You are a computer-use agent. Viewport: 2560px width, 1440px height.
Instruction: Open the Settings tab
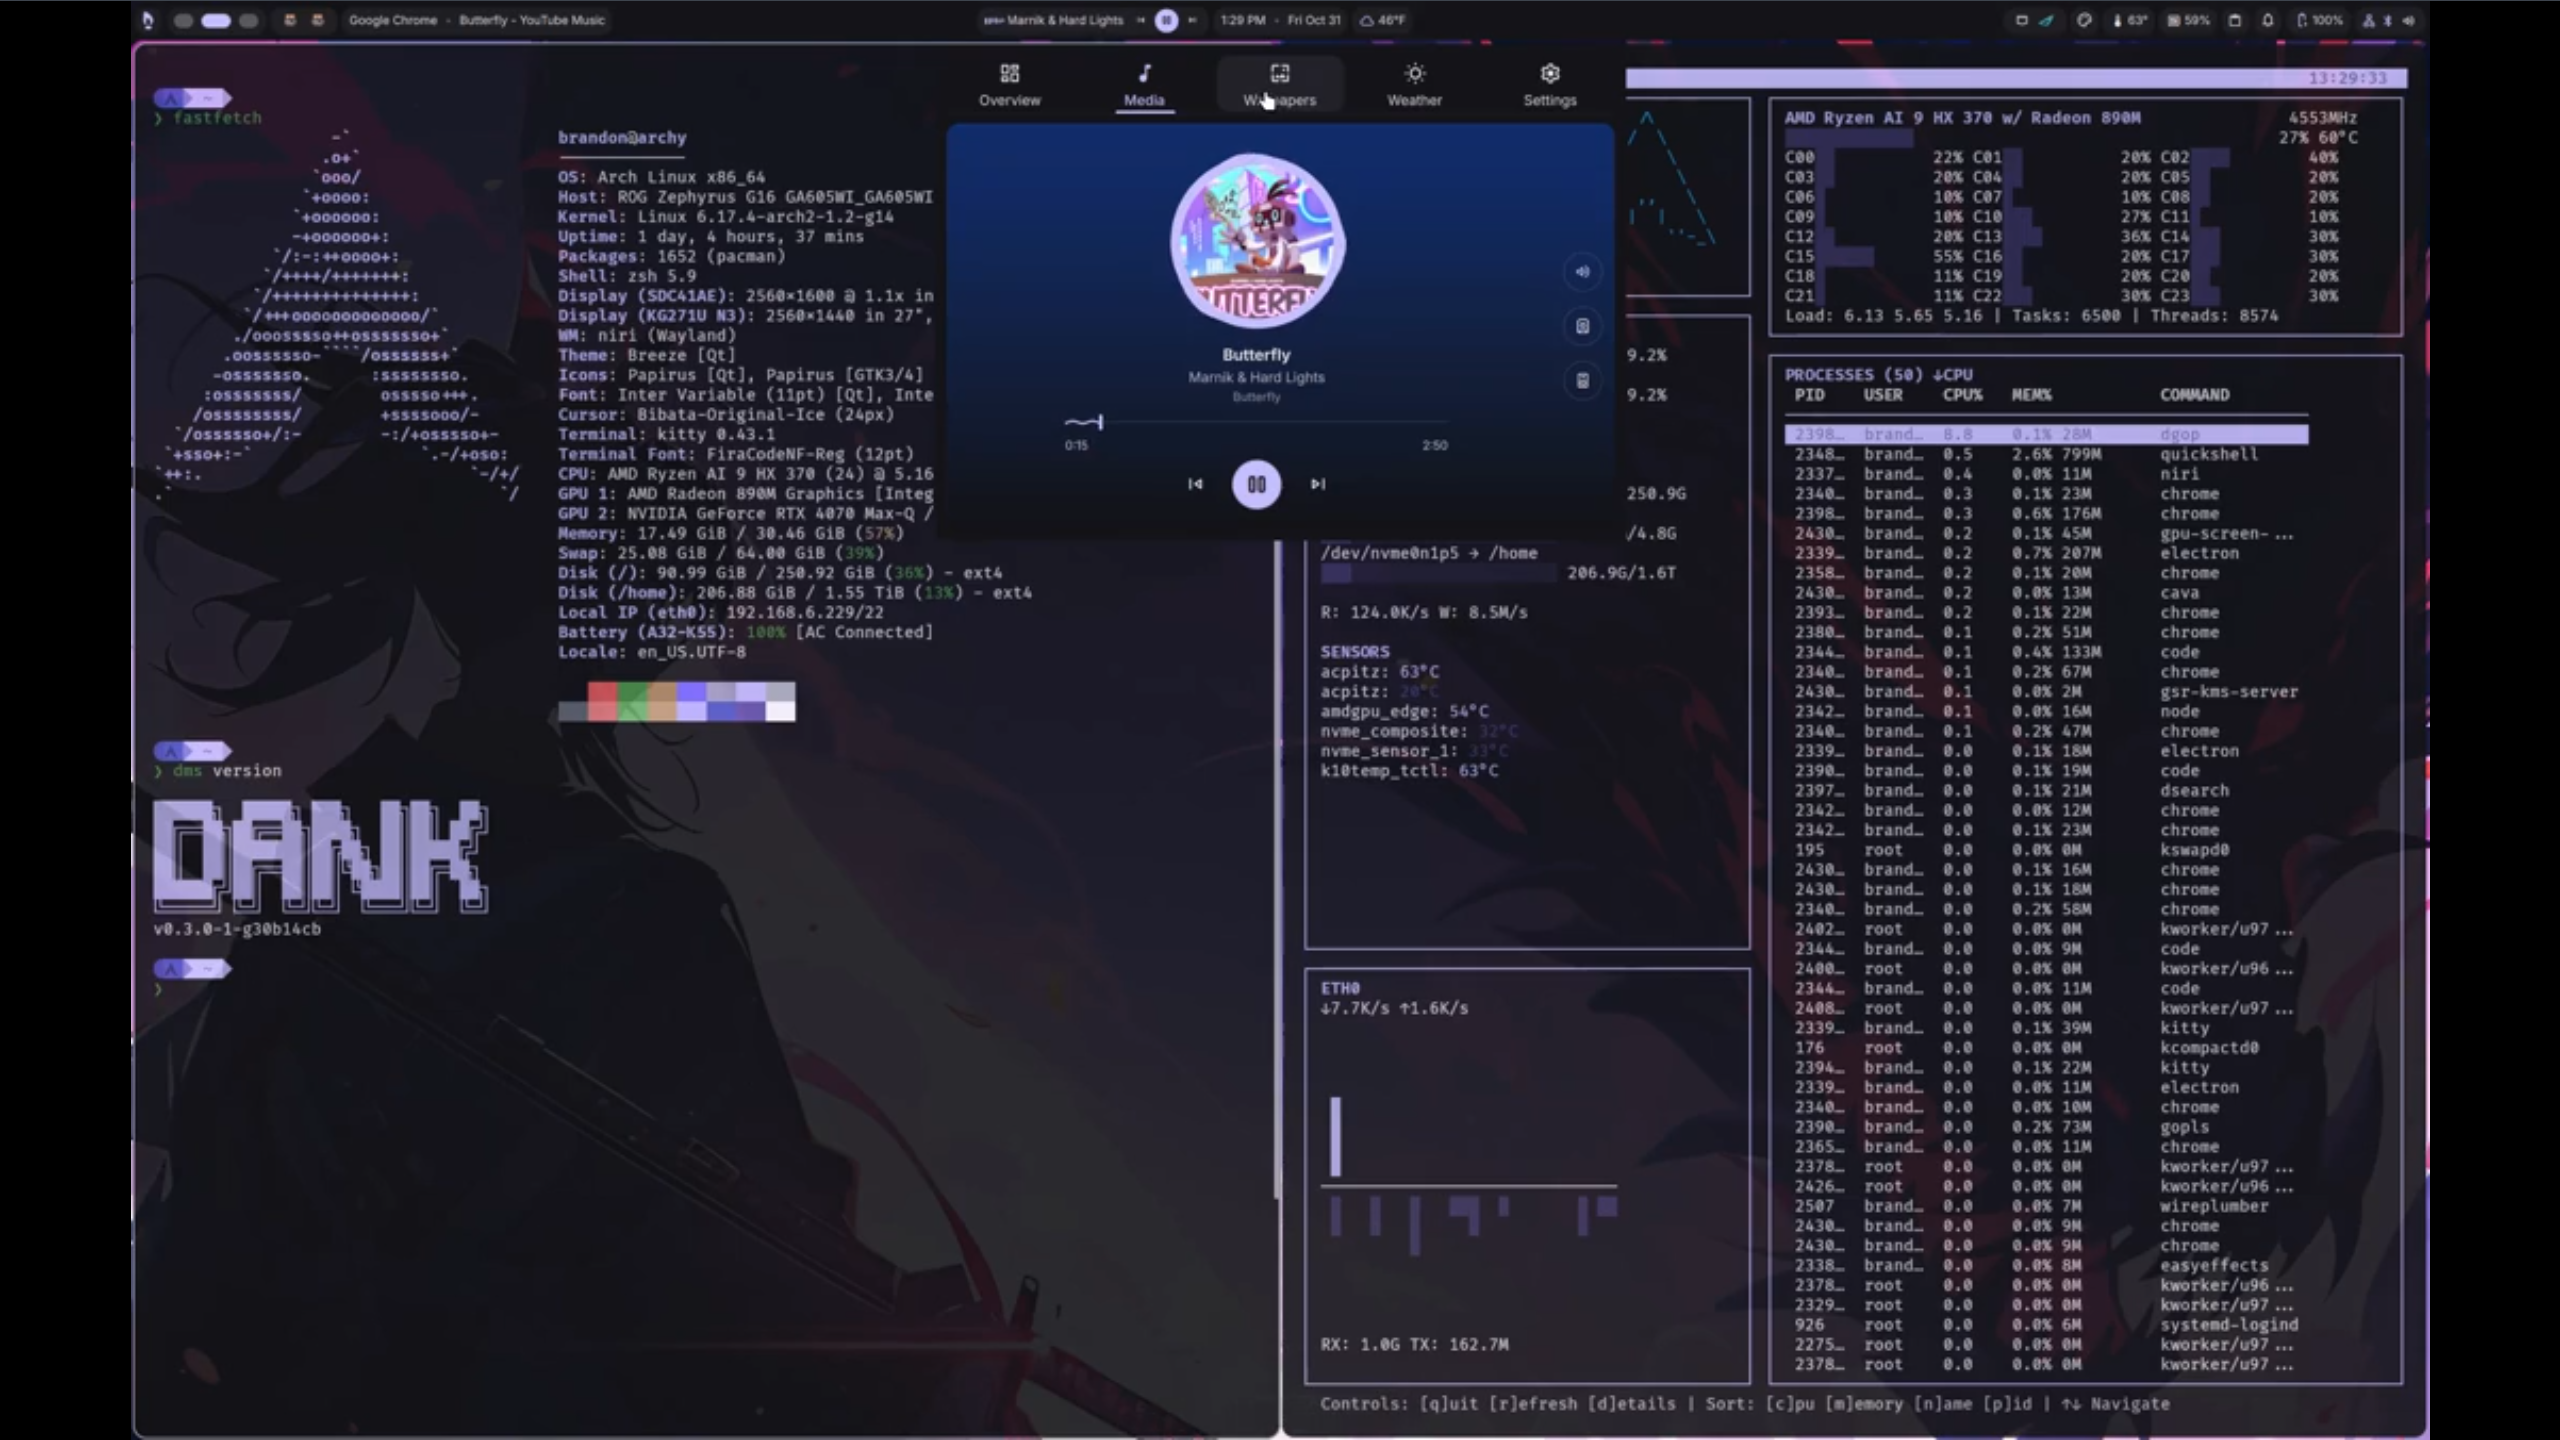tap(1549, 85)
